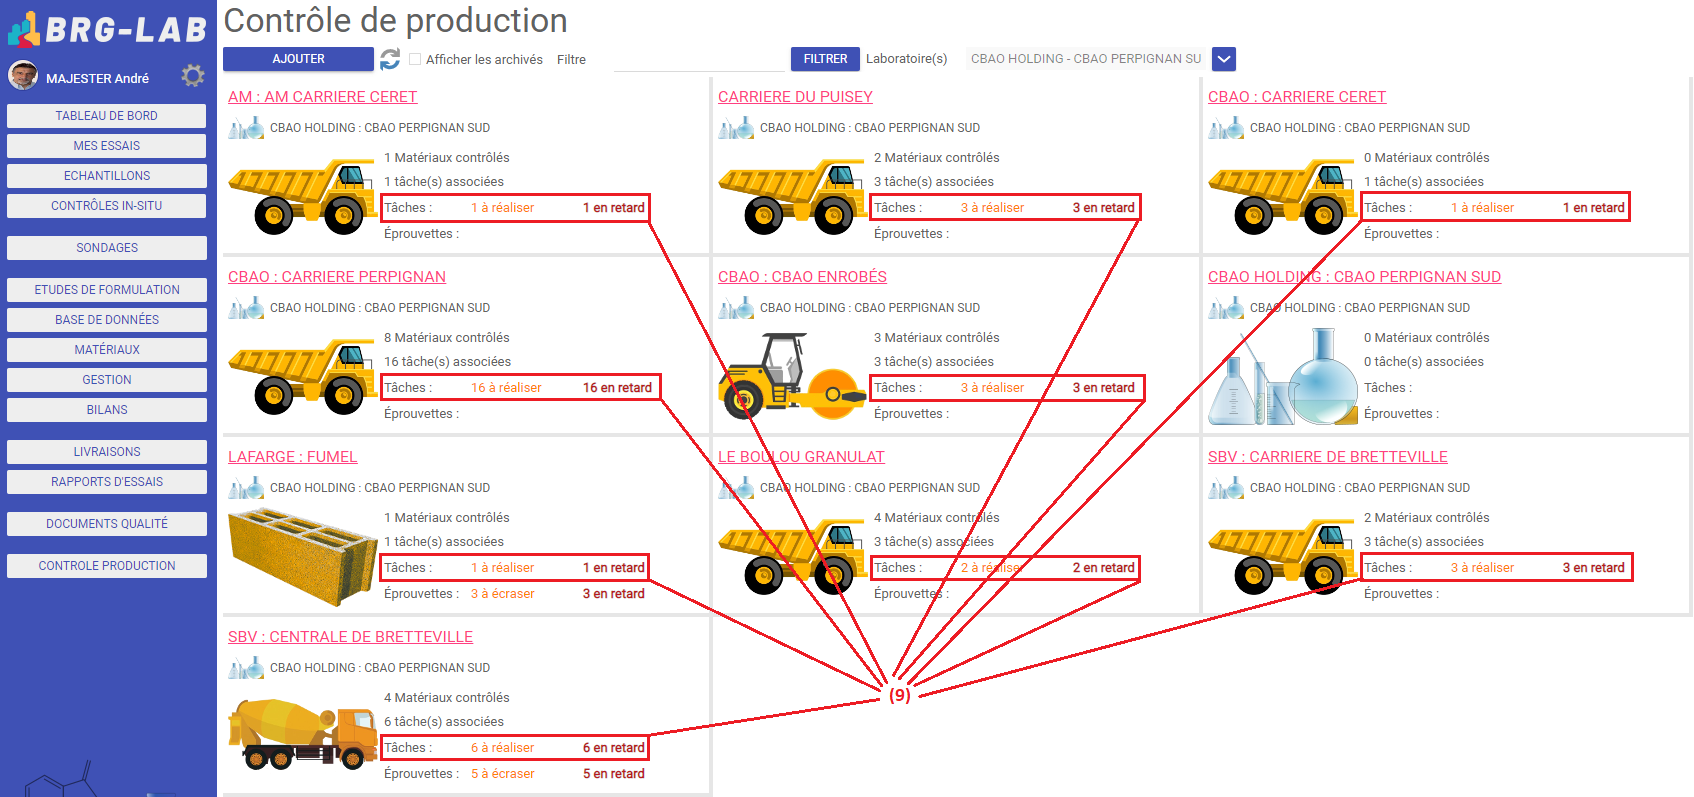Open MES ESSAIS in the sidebar
This screenshot has height=797, width=1694.
pos(107,146)
